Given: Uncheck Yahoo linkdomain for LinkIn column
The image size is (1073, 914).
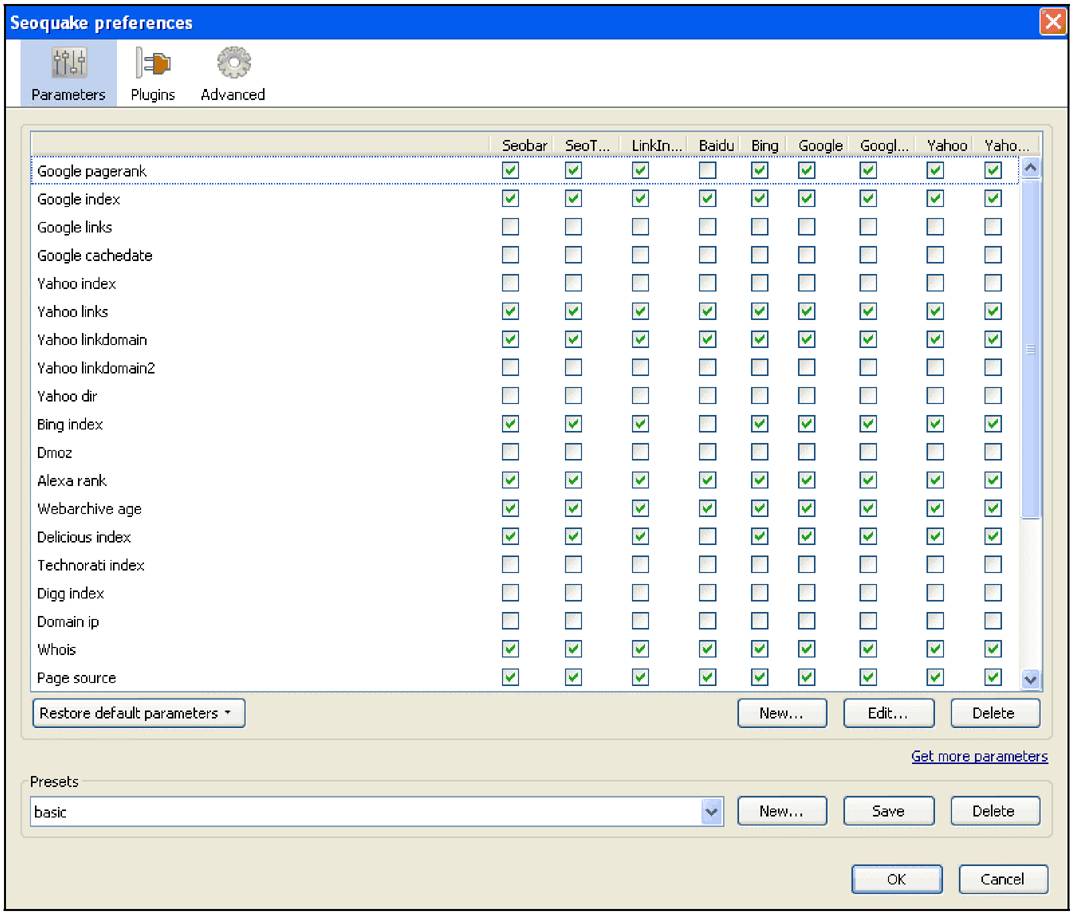Looking at the screenshot, I should 641,339.
